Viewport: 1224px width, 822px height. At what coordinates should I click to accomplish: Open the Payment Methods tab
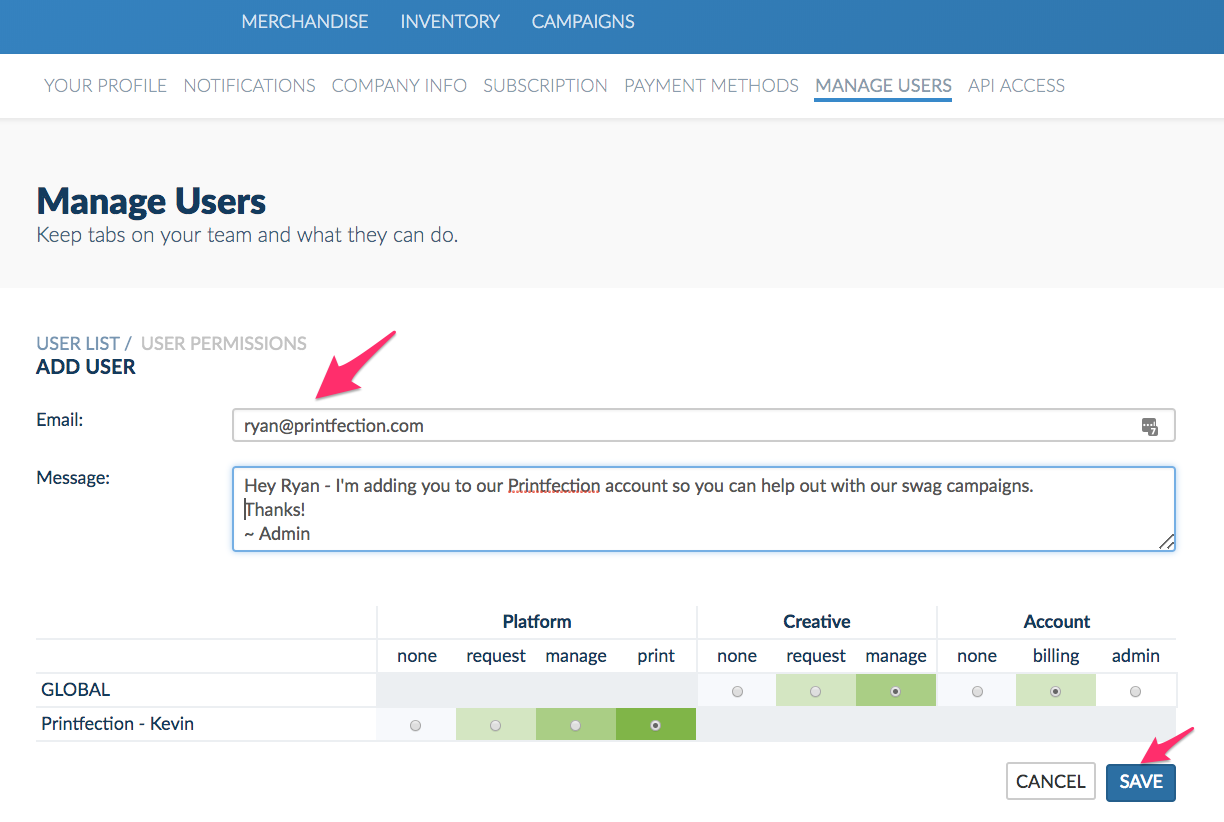tap(711, 86)
